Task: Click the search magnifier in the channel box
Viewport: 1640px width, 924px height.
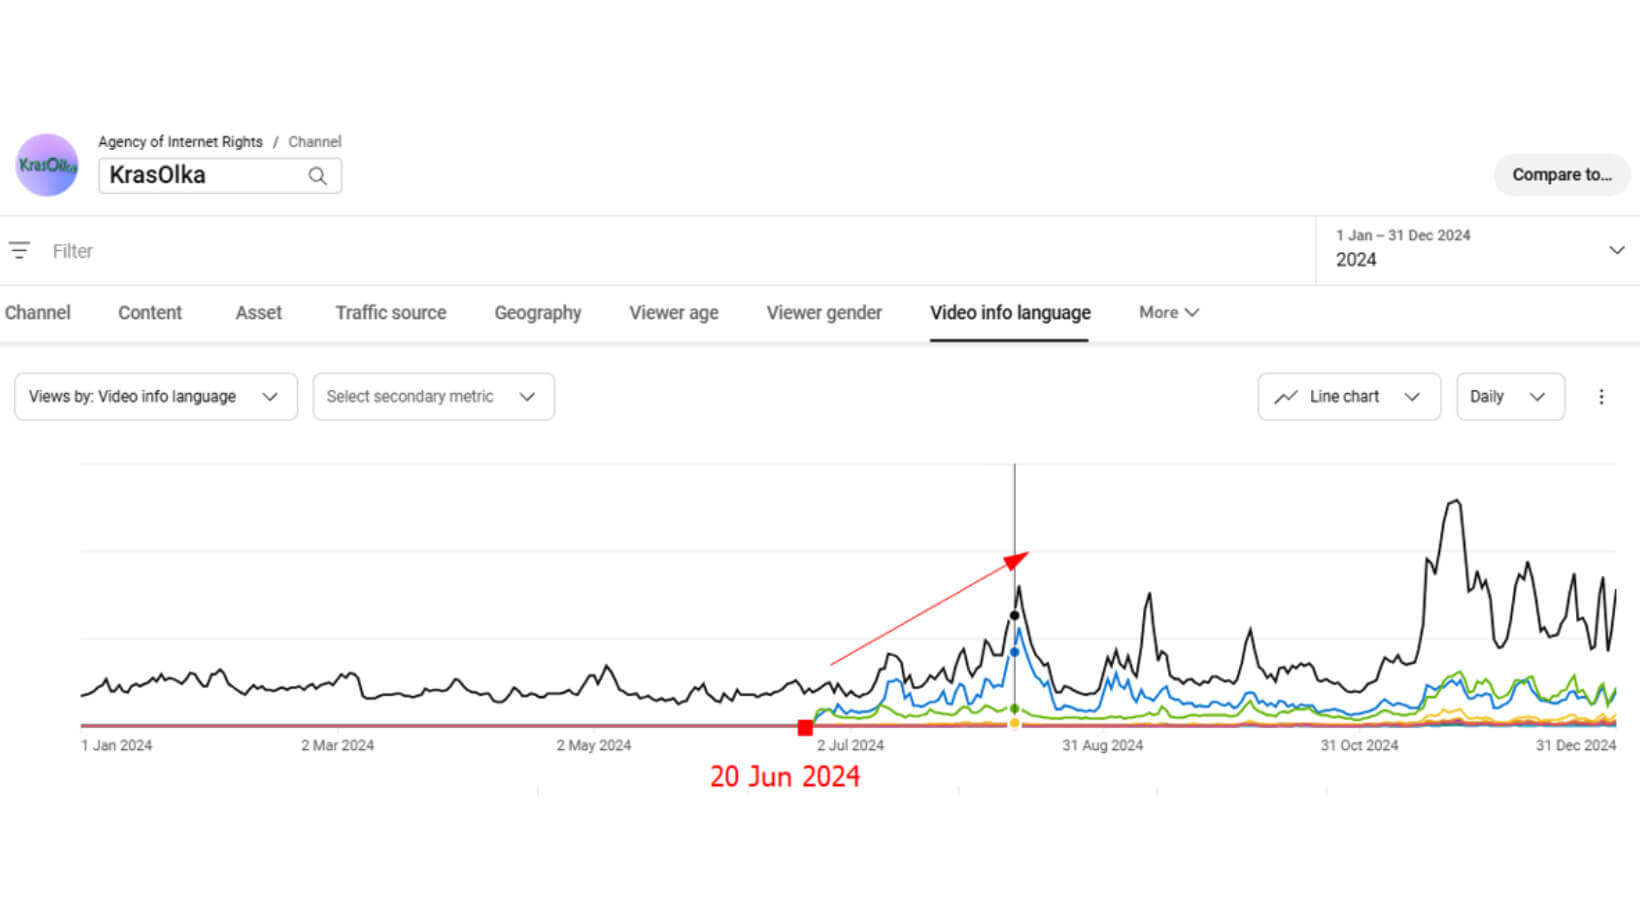Action: [x=317, y=175]
